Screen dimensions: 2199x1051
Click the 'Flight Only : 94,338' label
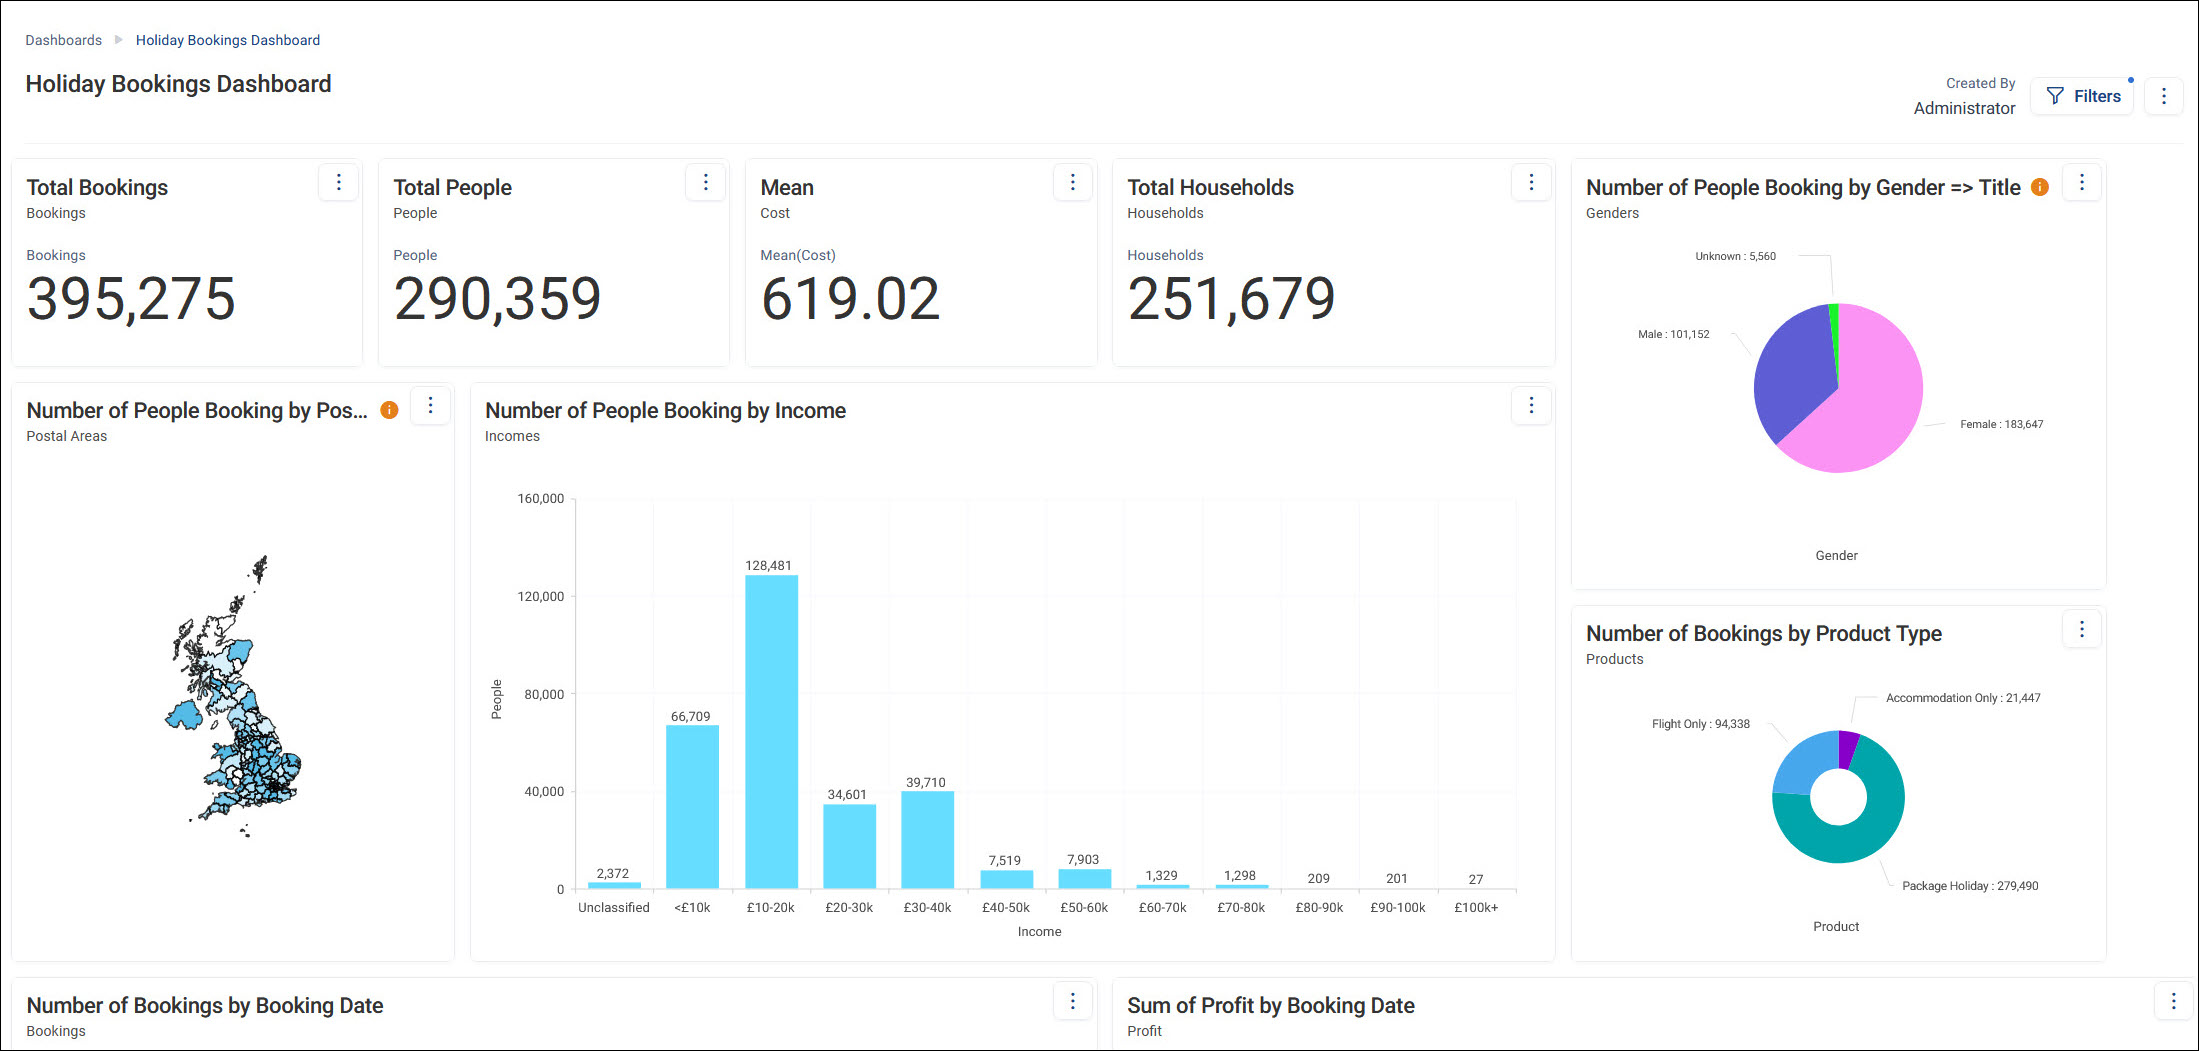pyautogui.click(x=1701, y=724)
